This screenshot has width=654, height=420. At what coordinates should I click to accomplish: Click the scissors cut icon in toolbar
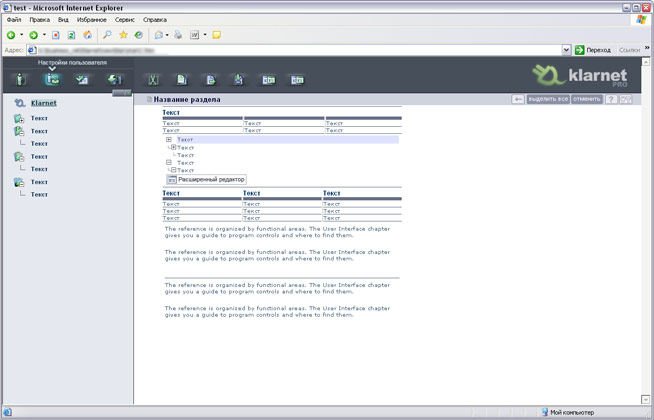coord(153,80)
